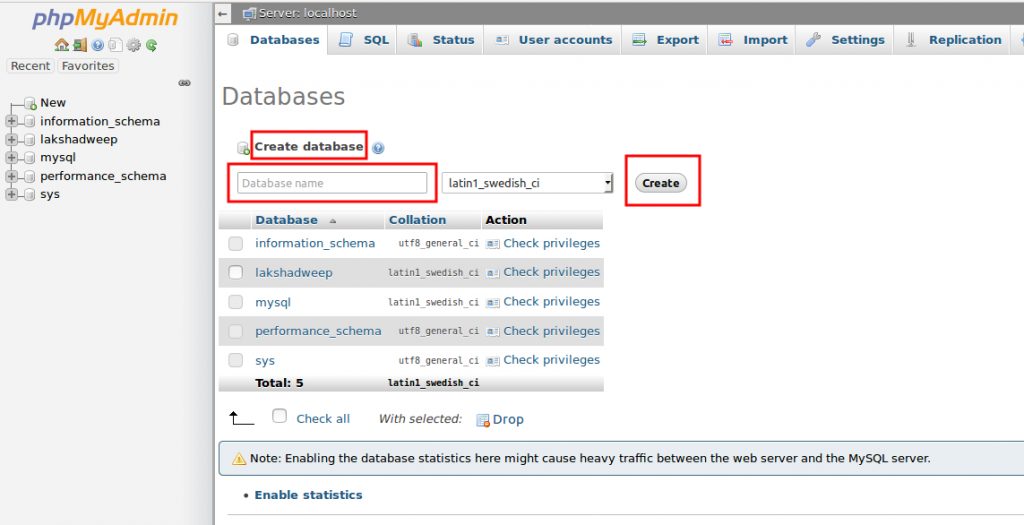Sort by the Collation column header
The width and height of the screenshot is (1024, 525).
(417, 220)
